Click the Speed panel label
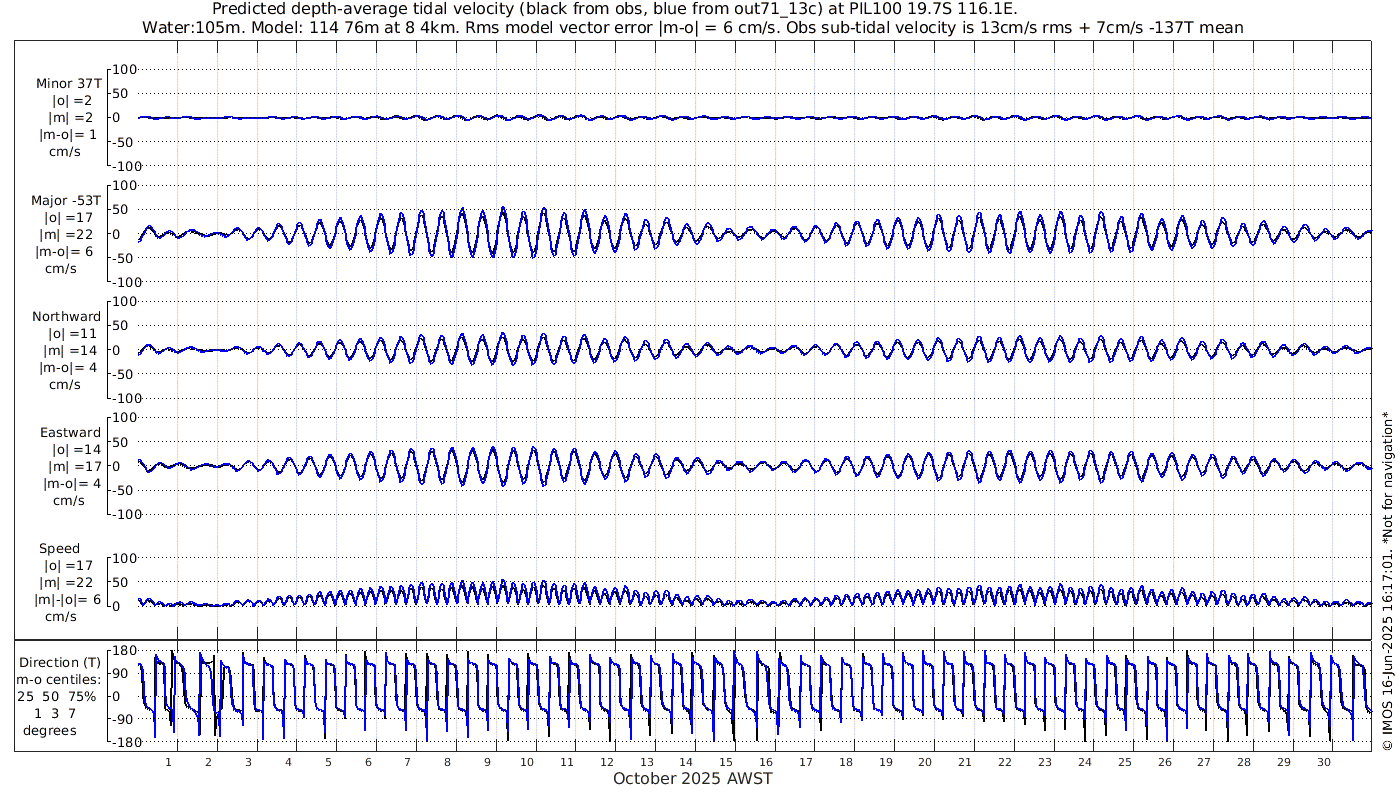This screenshot has height=800, width=1400. [59, 549]
